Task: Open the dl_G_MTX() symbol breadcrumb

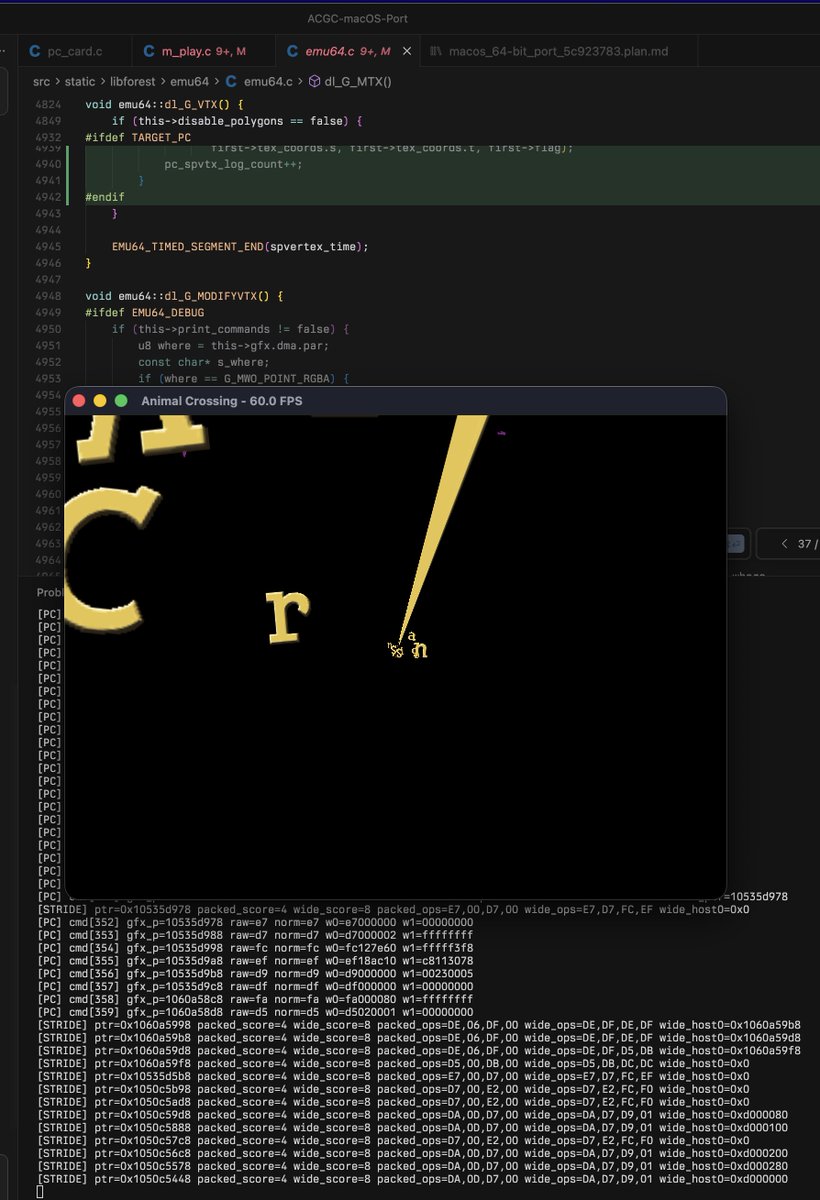Action: click(349, 82)
